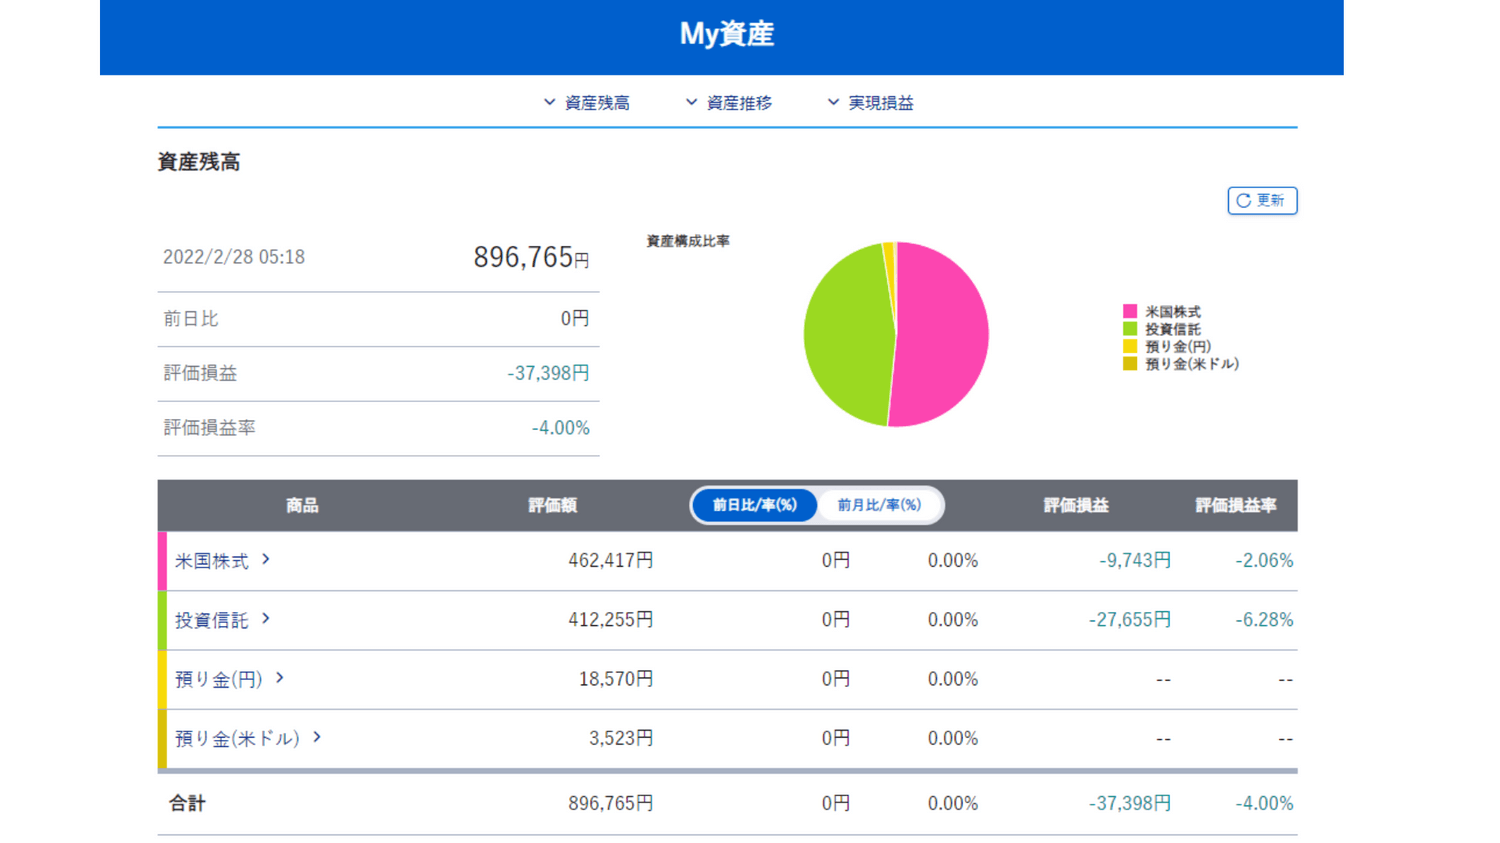
Task: Click arrow next to 投資信託
Action: pyautogui.click(x=266, y=618)
